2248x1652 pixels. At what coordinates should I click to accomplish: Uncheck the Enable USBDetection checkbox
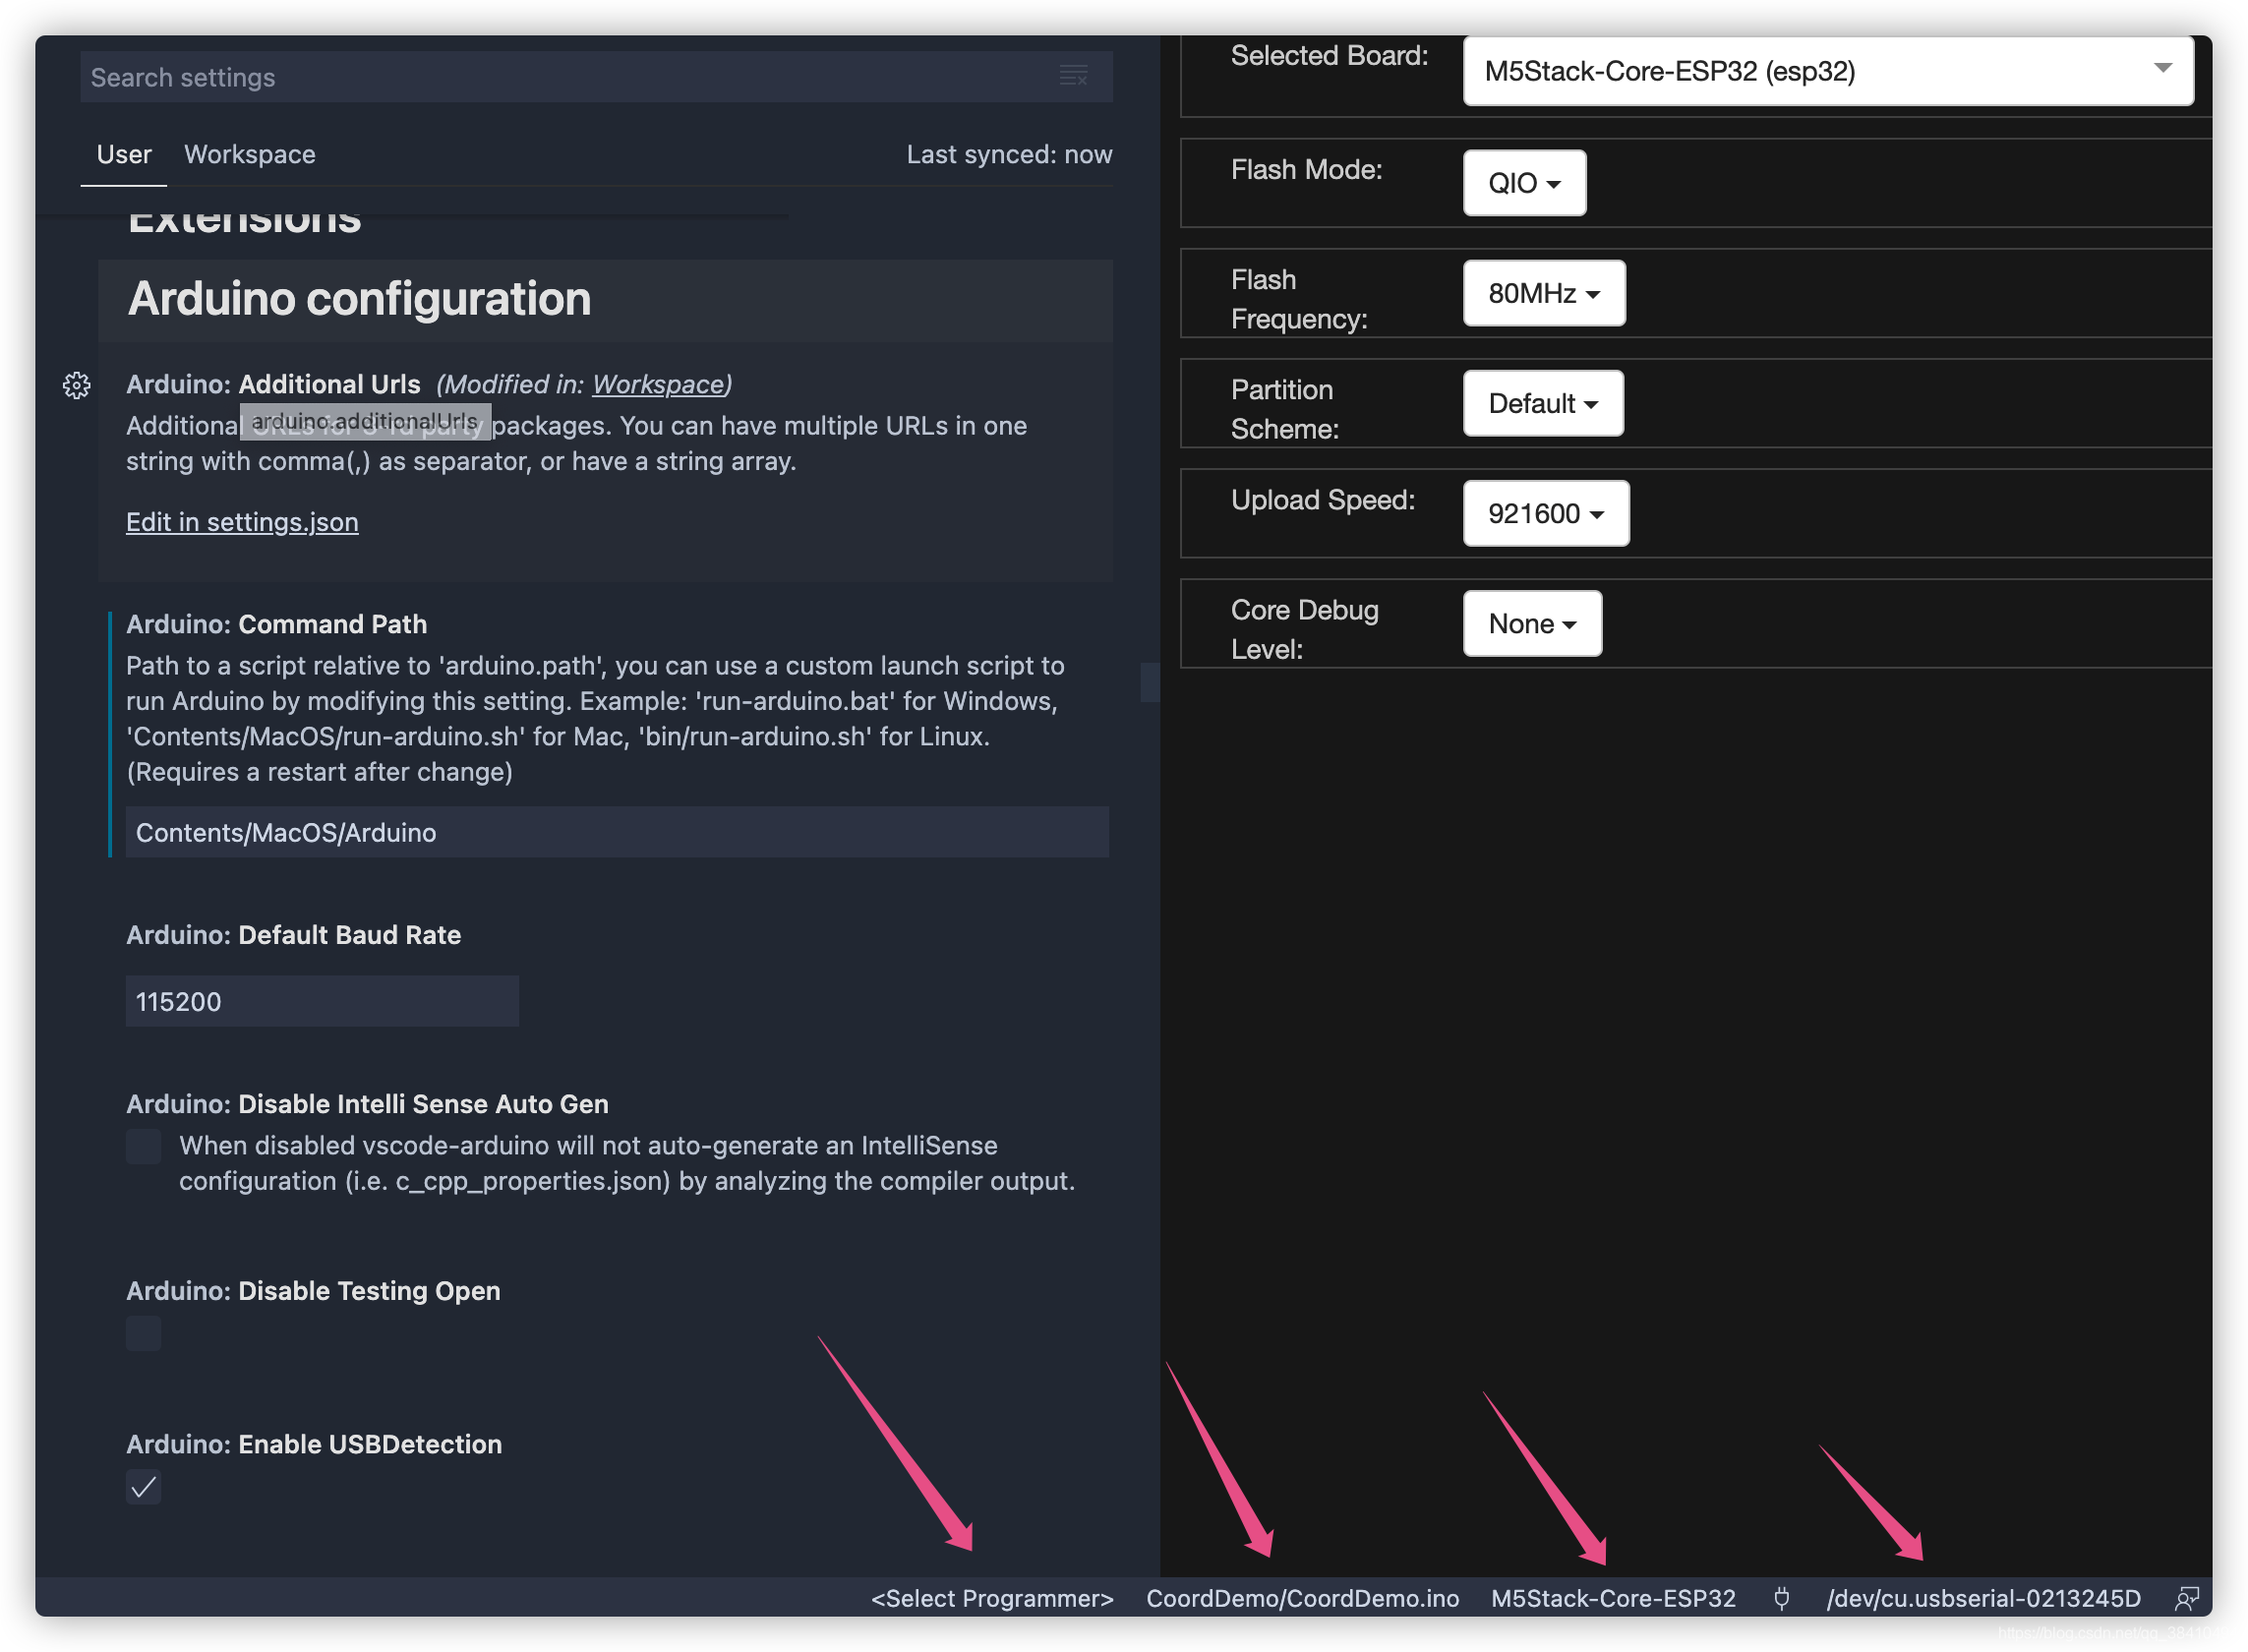click(x=144, y=1487)
